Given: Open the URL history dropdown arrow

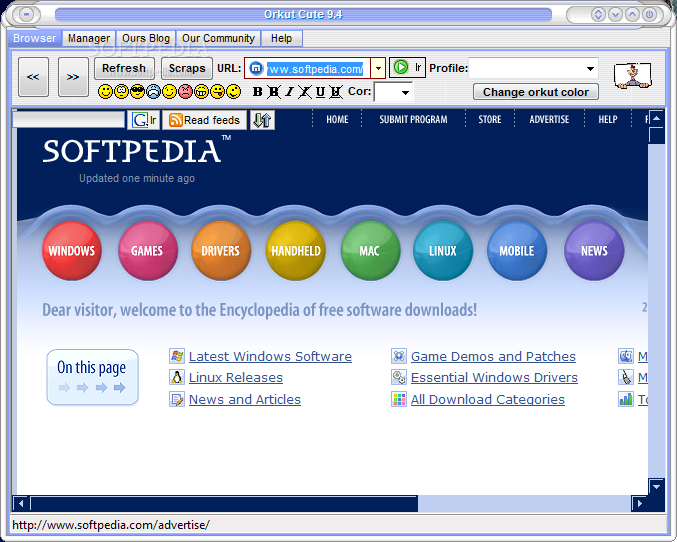Looking at the screenshot, I should [x=378, y=68].
